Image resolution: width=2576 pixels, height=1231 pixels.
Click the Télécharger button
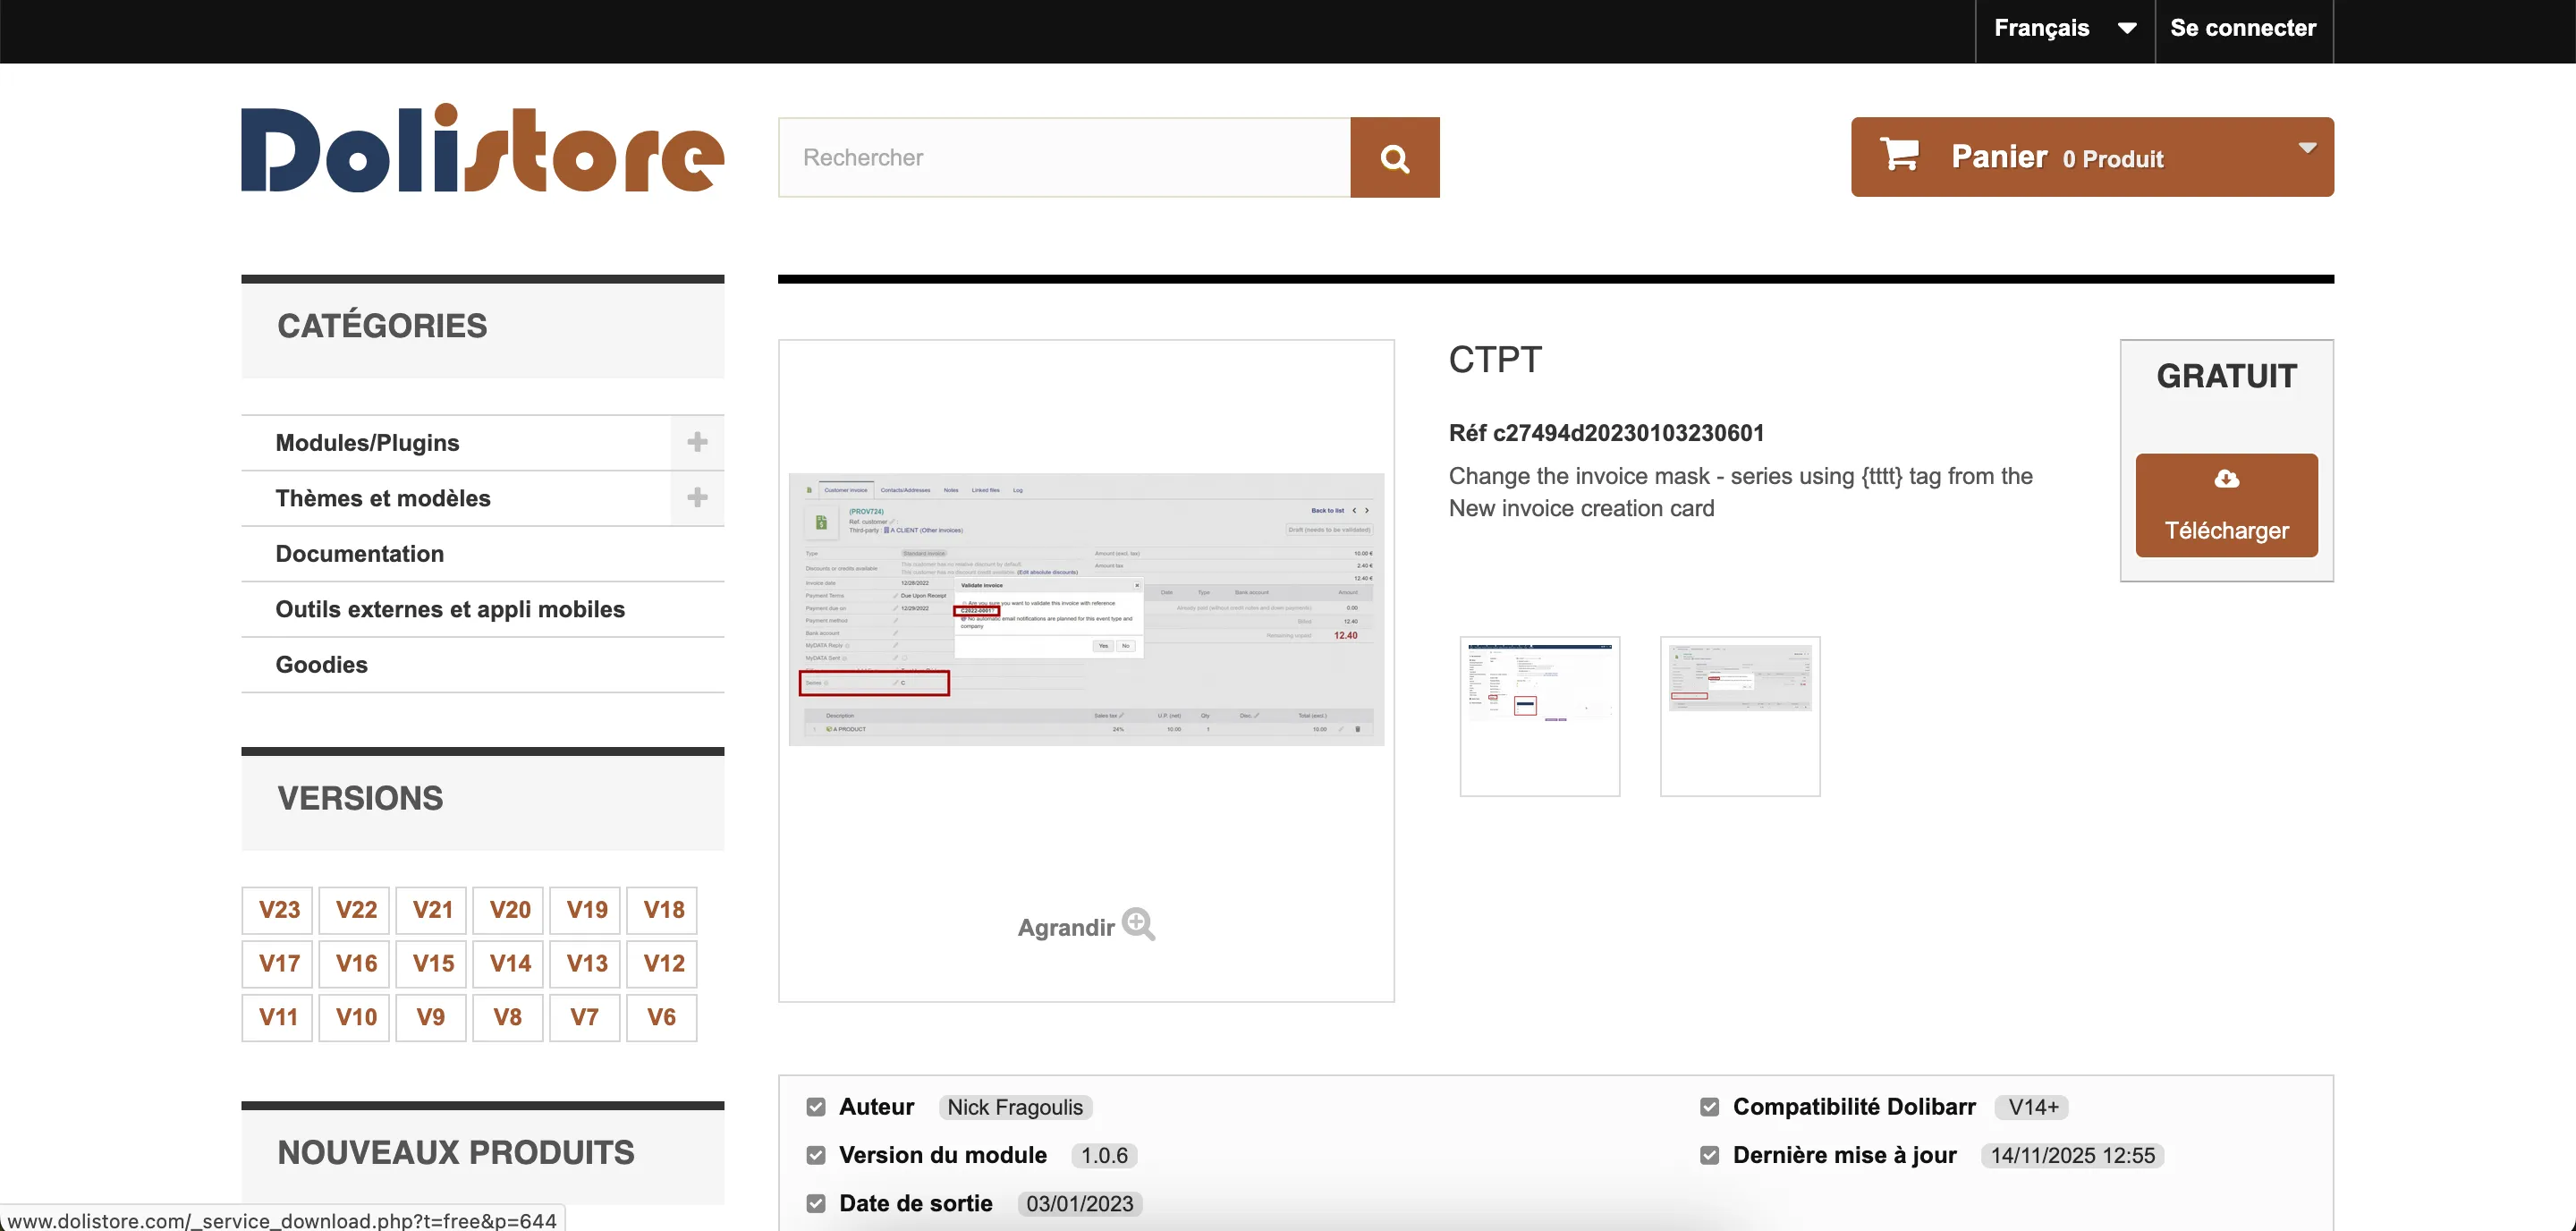click(2226, 505)
